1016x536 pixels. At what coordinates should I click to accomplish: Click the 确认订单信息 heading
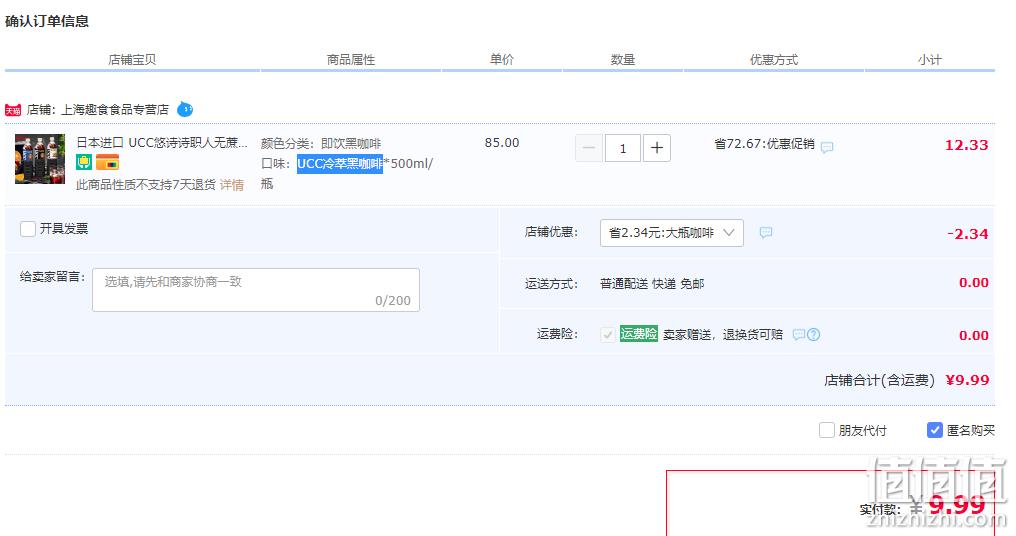click(x=47, y=21)
